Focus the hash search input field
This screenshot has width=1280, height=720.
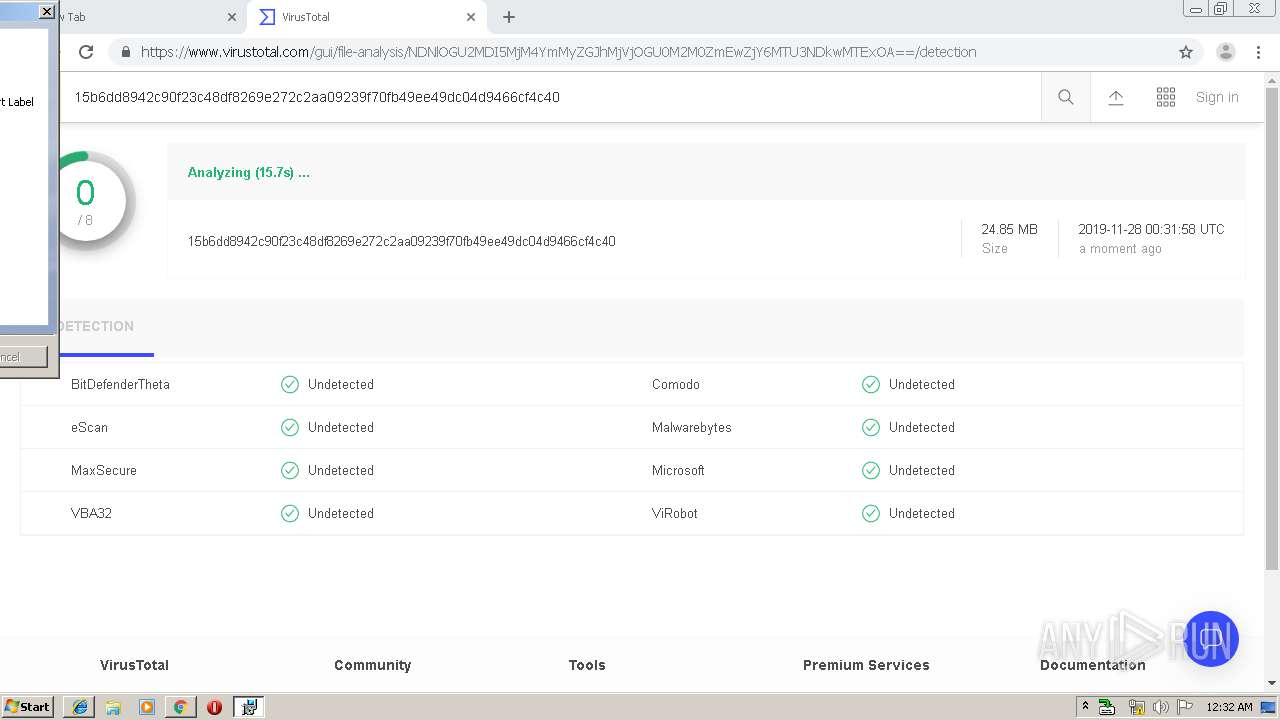(x=550, y=97)
